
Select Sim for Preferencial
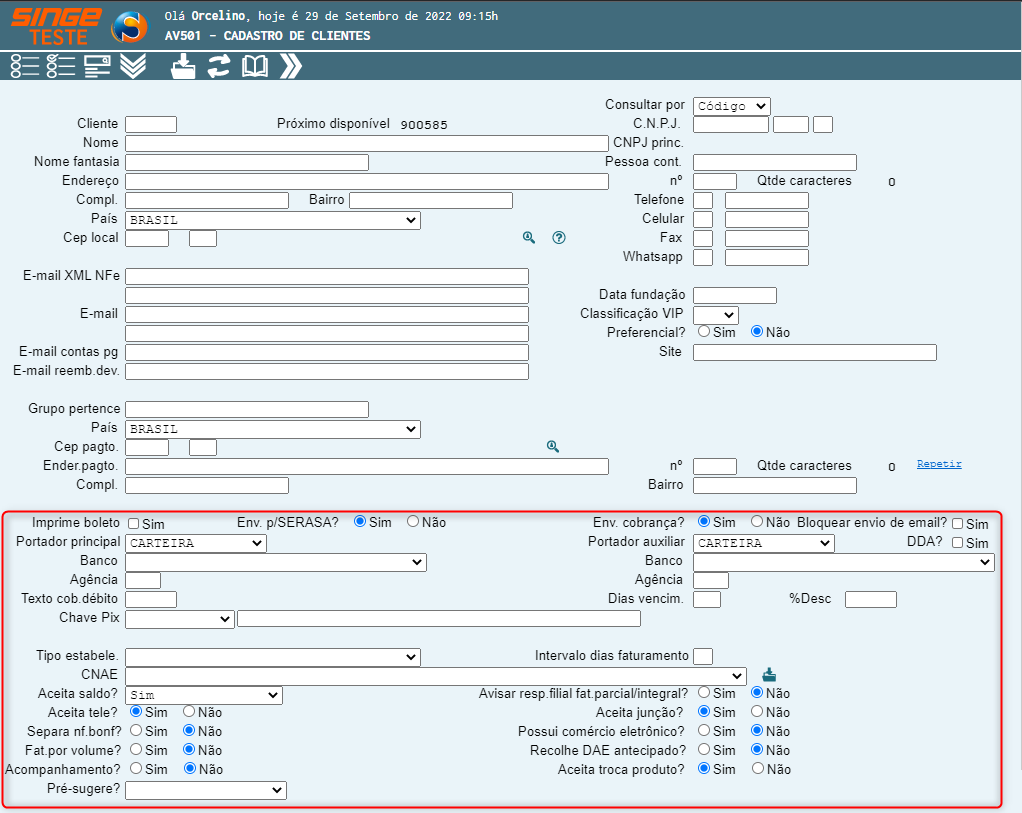click(x=704, y=331)
